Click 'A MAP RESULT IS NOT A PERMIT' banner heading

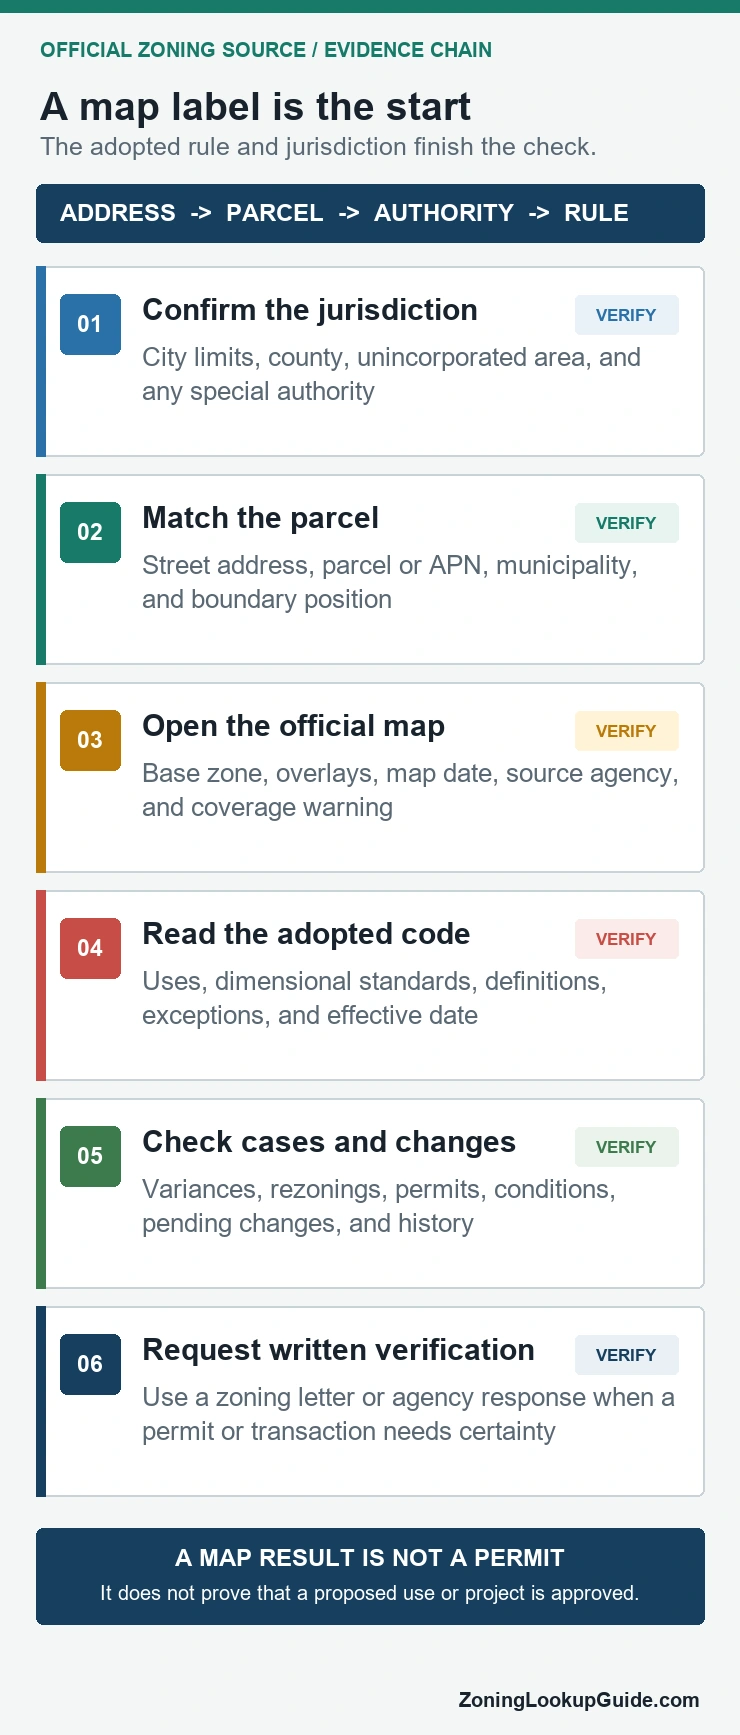tap(370, 1558)
